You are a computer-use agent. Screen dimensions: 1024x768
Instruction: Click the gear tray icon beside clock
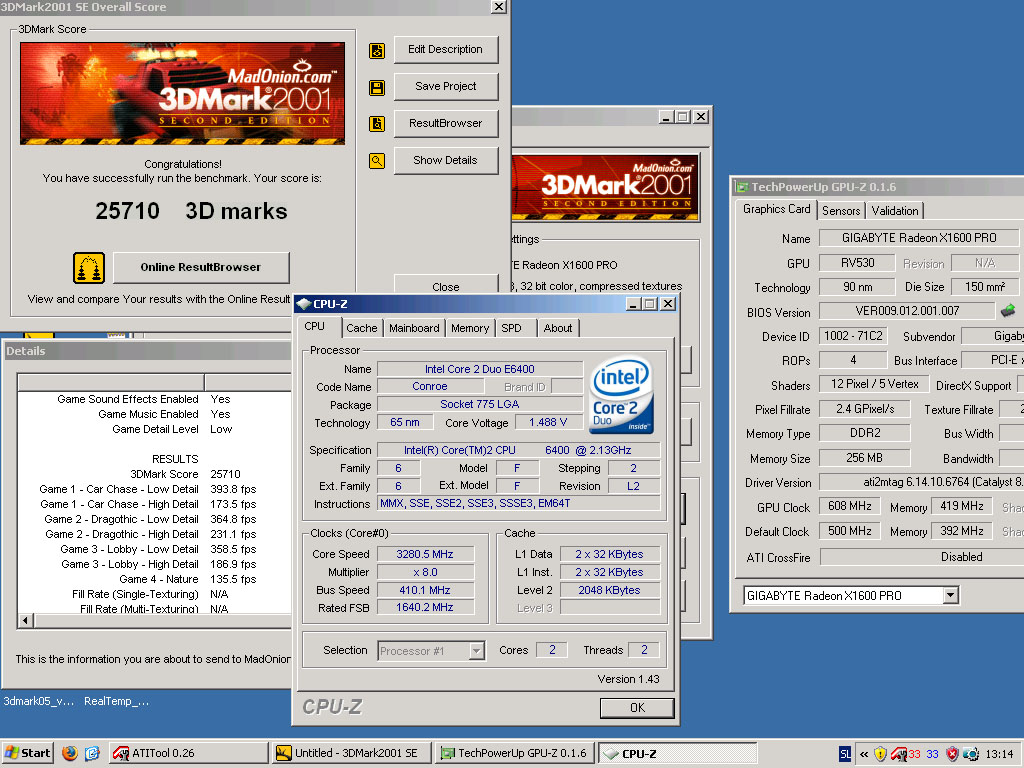tap(970, 754)
